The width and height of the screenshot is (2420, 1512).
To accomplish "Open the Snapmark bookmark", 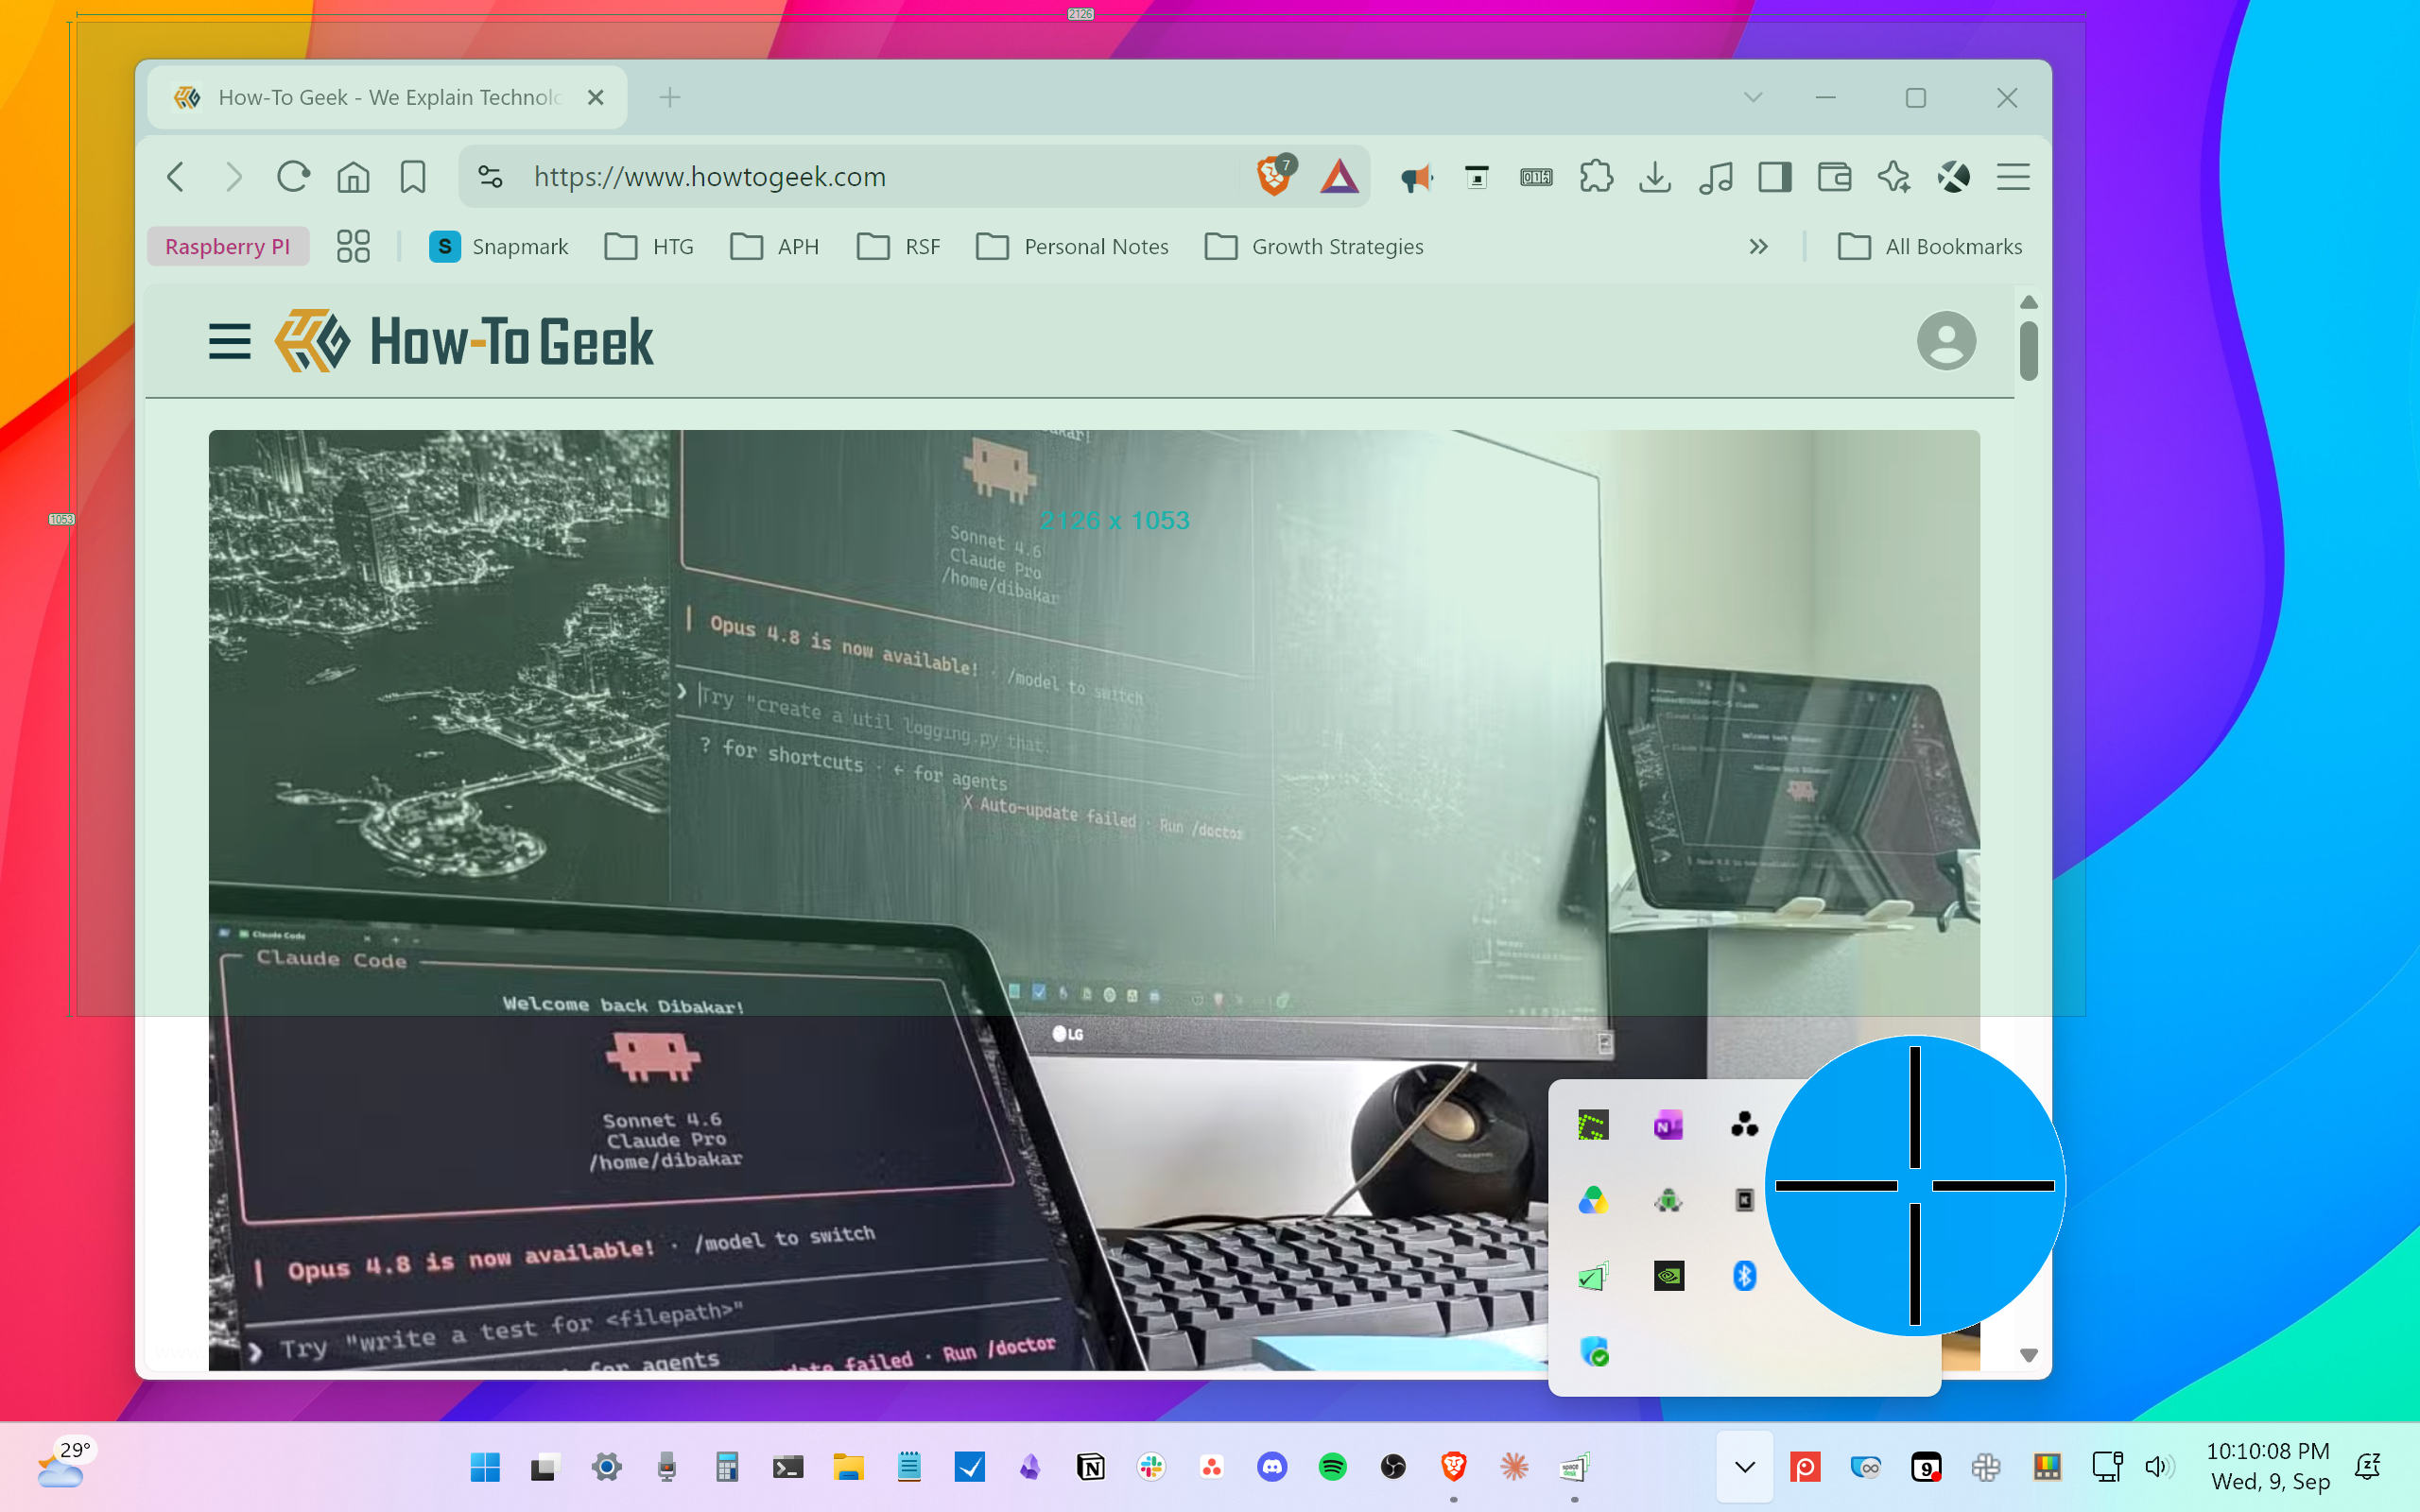I will [x=498, y=246].
